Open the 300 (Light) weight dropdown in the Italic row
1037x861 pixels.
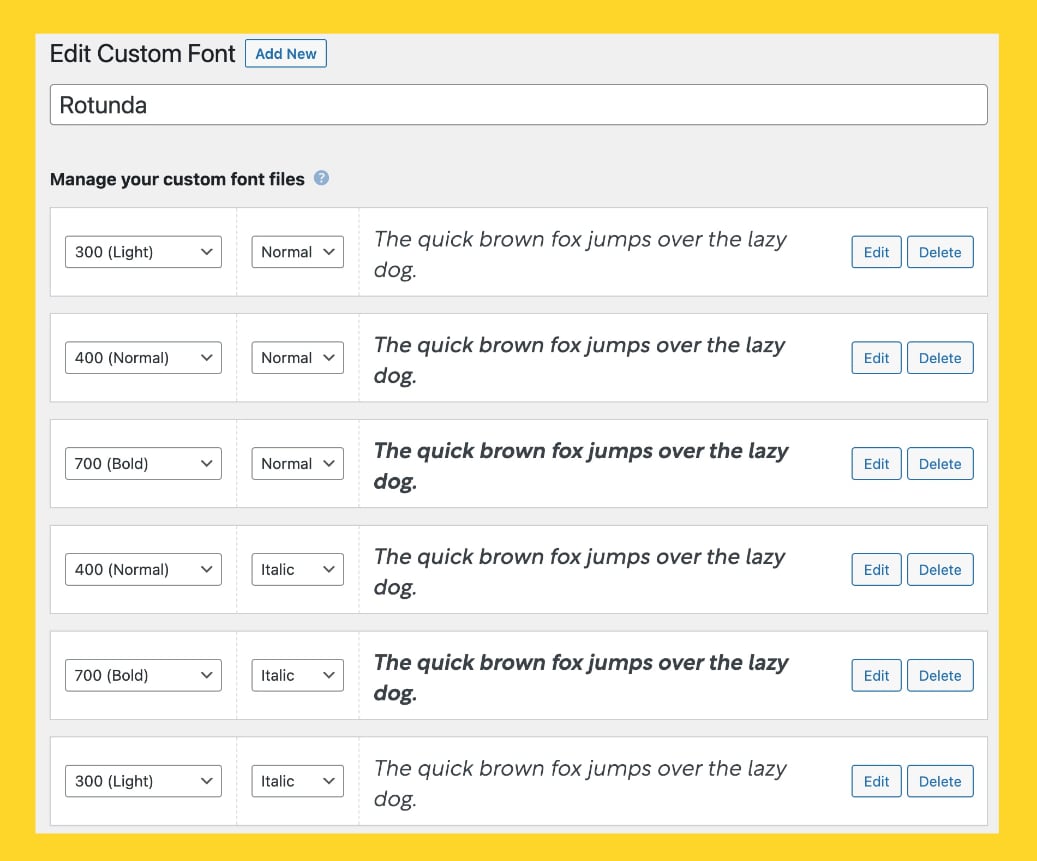click(143, 781)
